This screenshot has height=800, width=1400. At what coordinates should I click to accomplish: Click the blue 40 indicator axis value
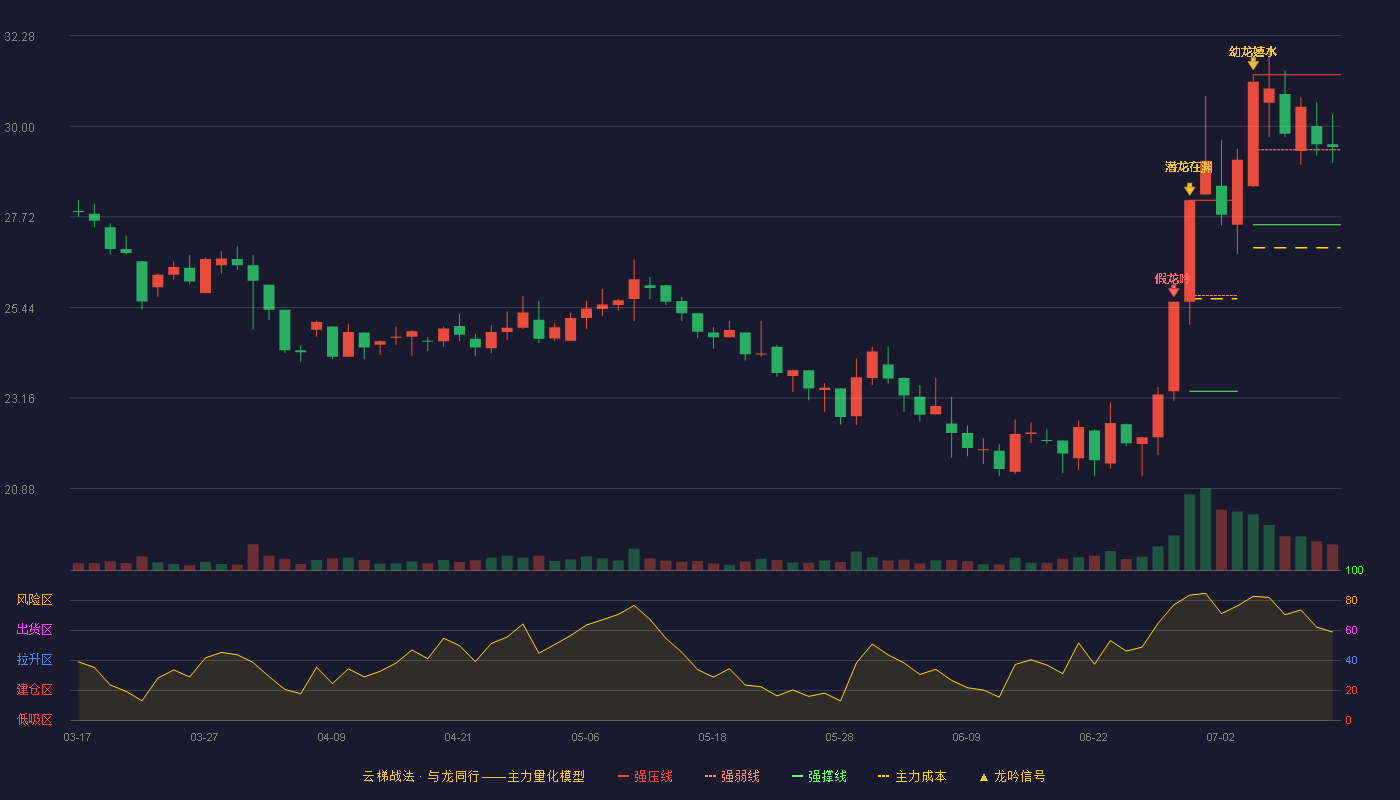coord(1351,661)
